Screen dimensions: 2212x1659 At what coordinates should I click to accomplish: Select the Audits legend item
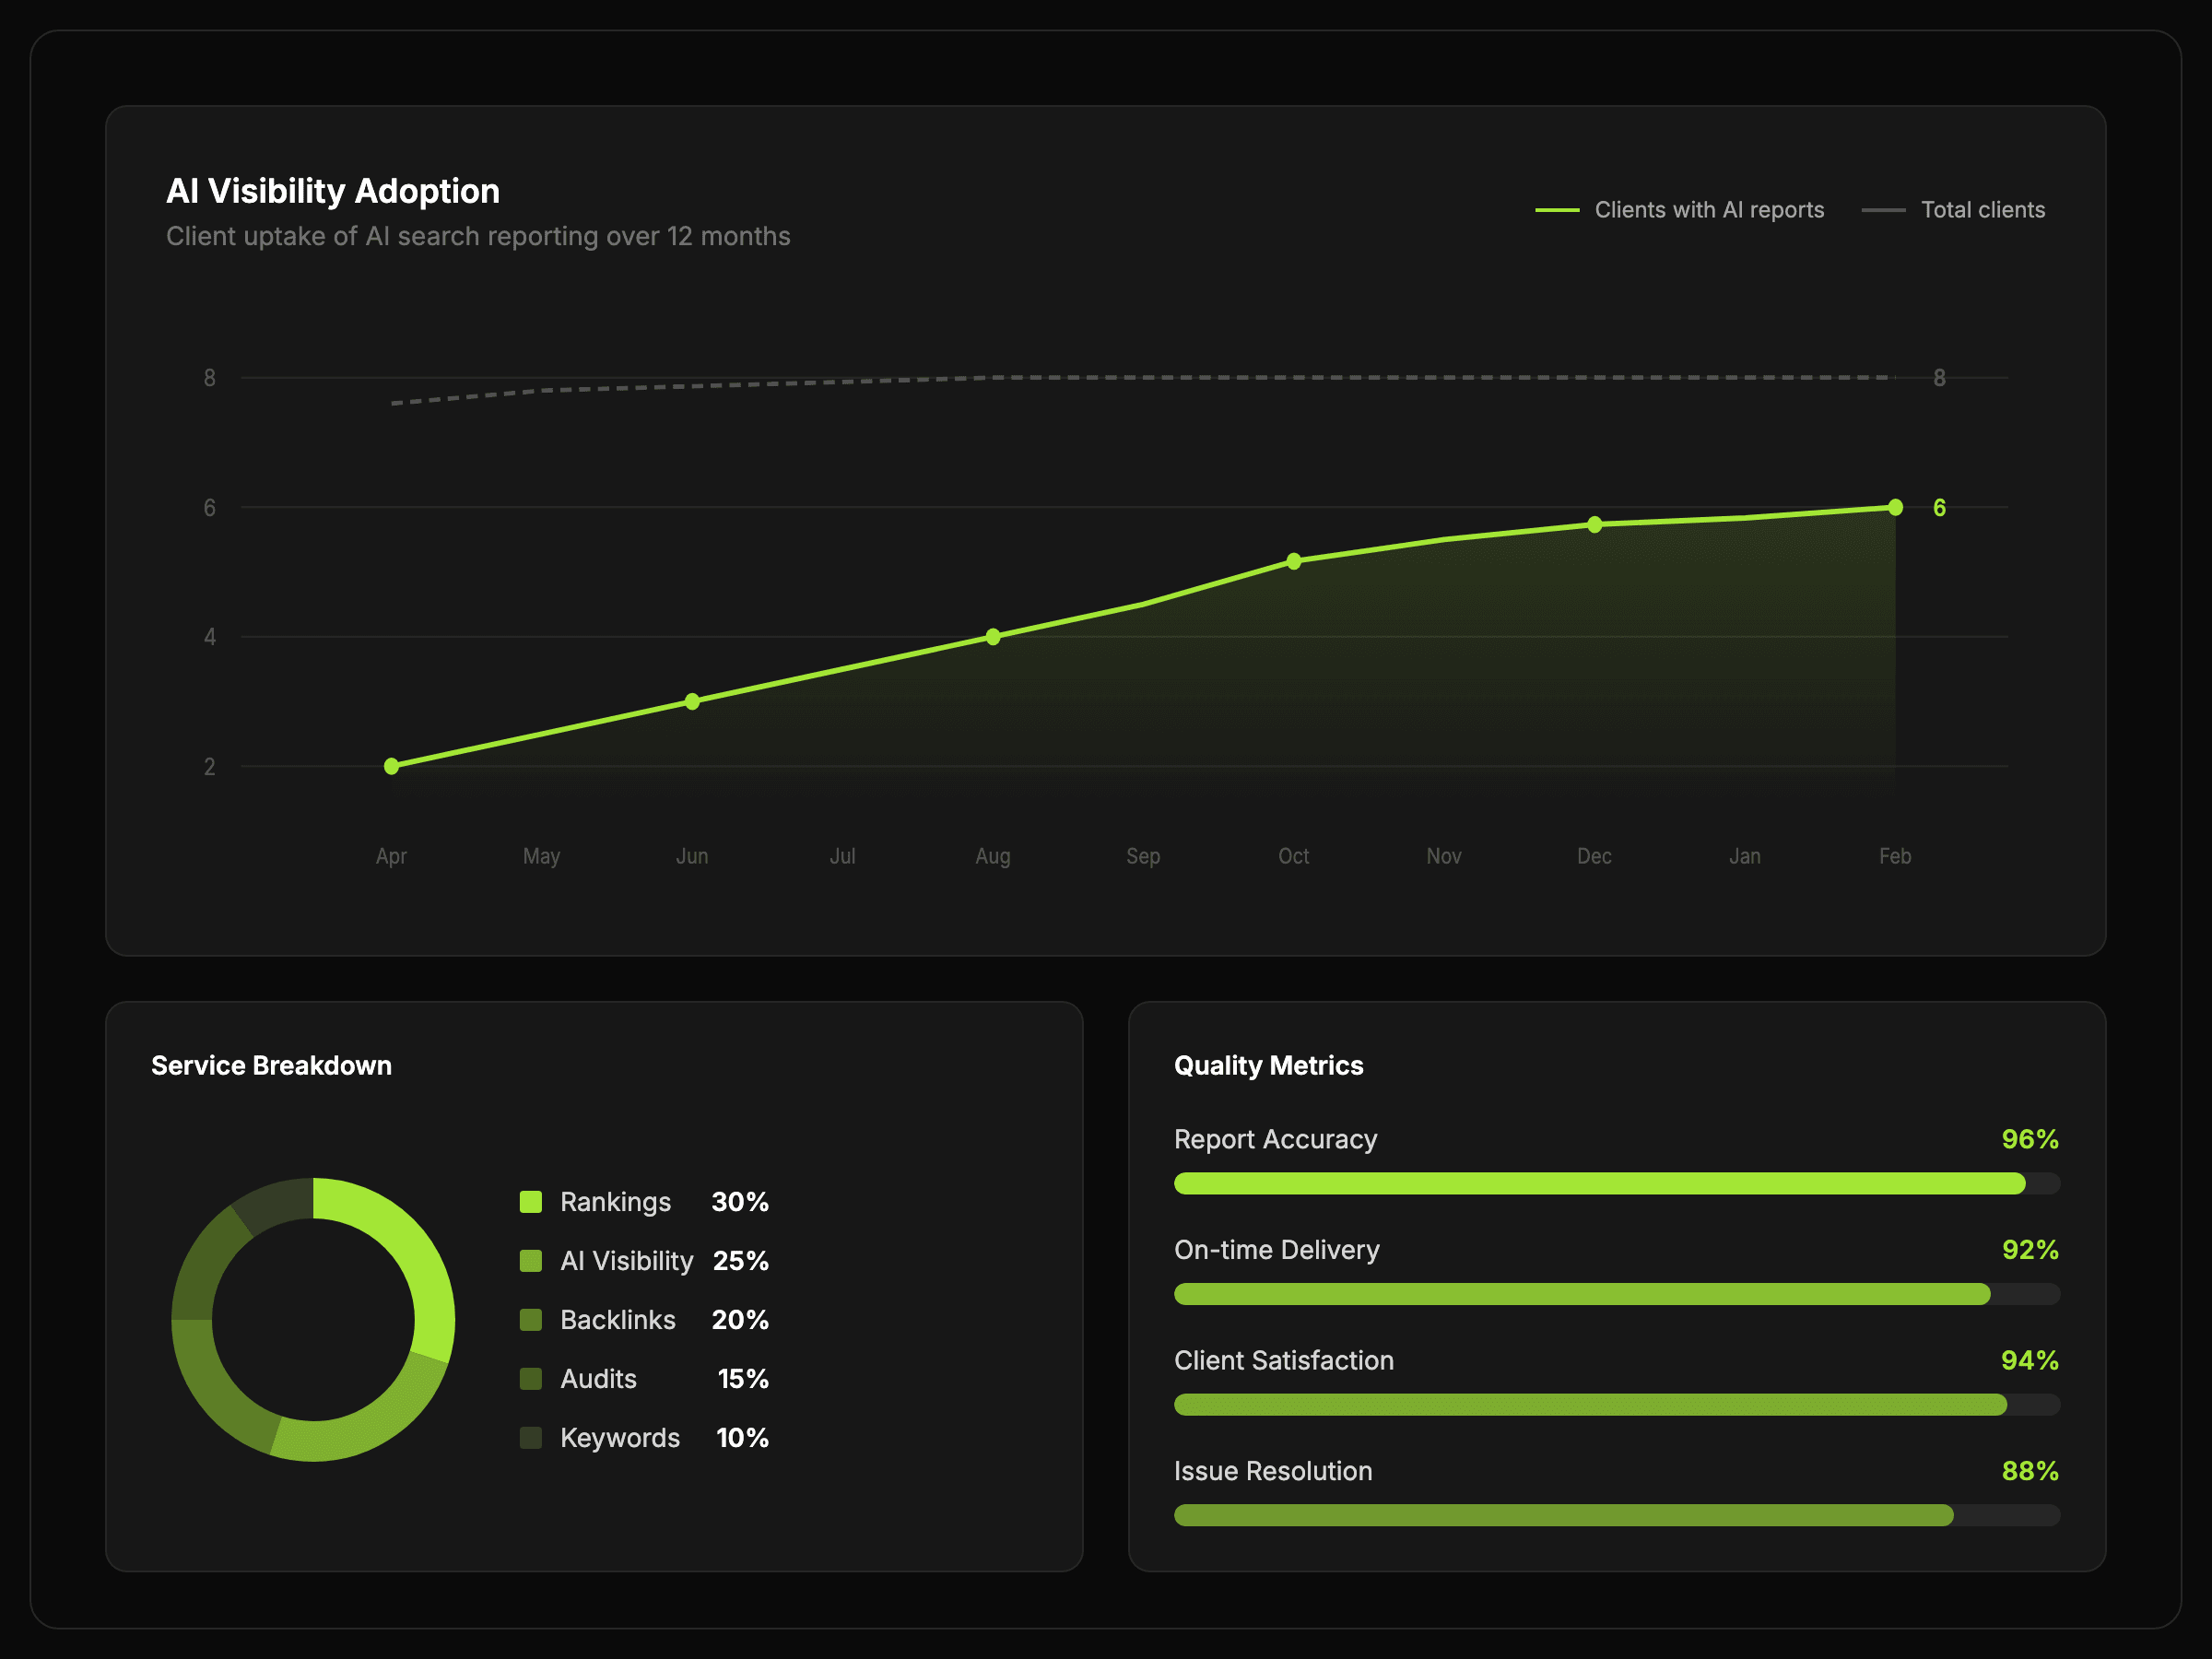598,1379
